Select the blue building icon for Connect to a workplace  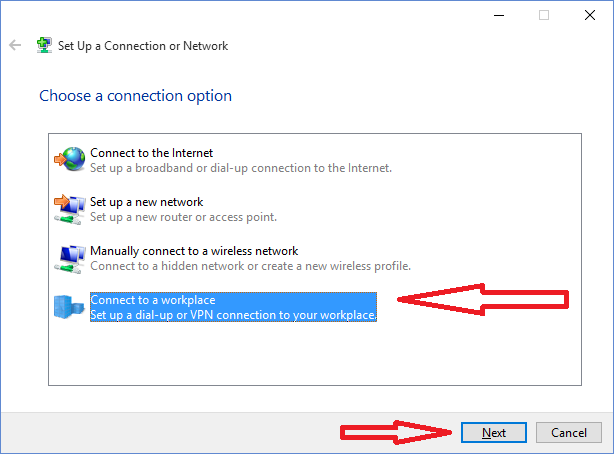coord(69,307)
